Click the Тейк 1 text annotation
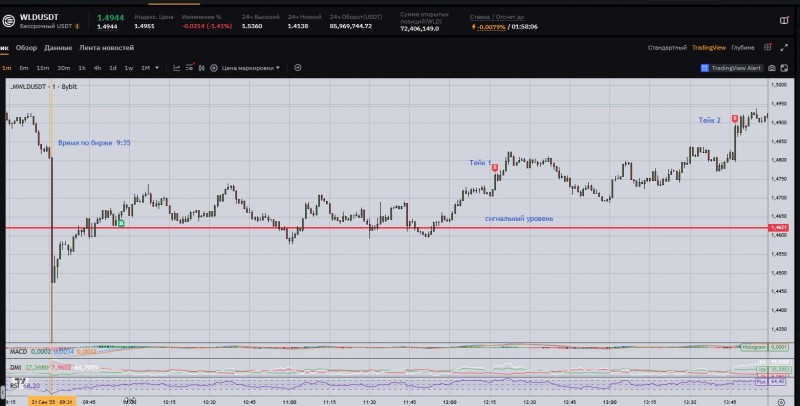 point(480,163)
